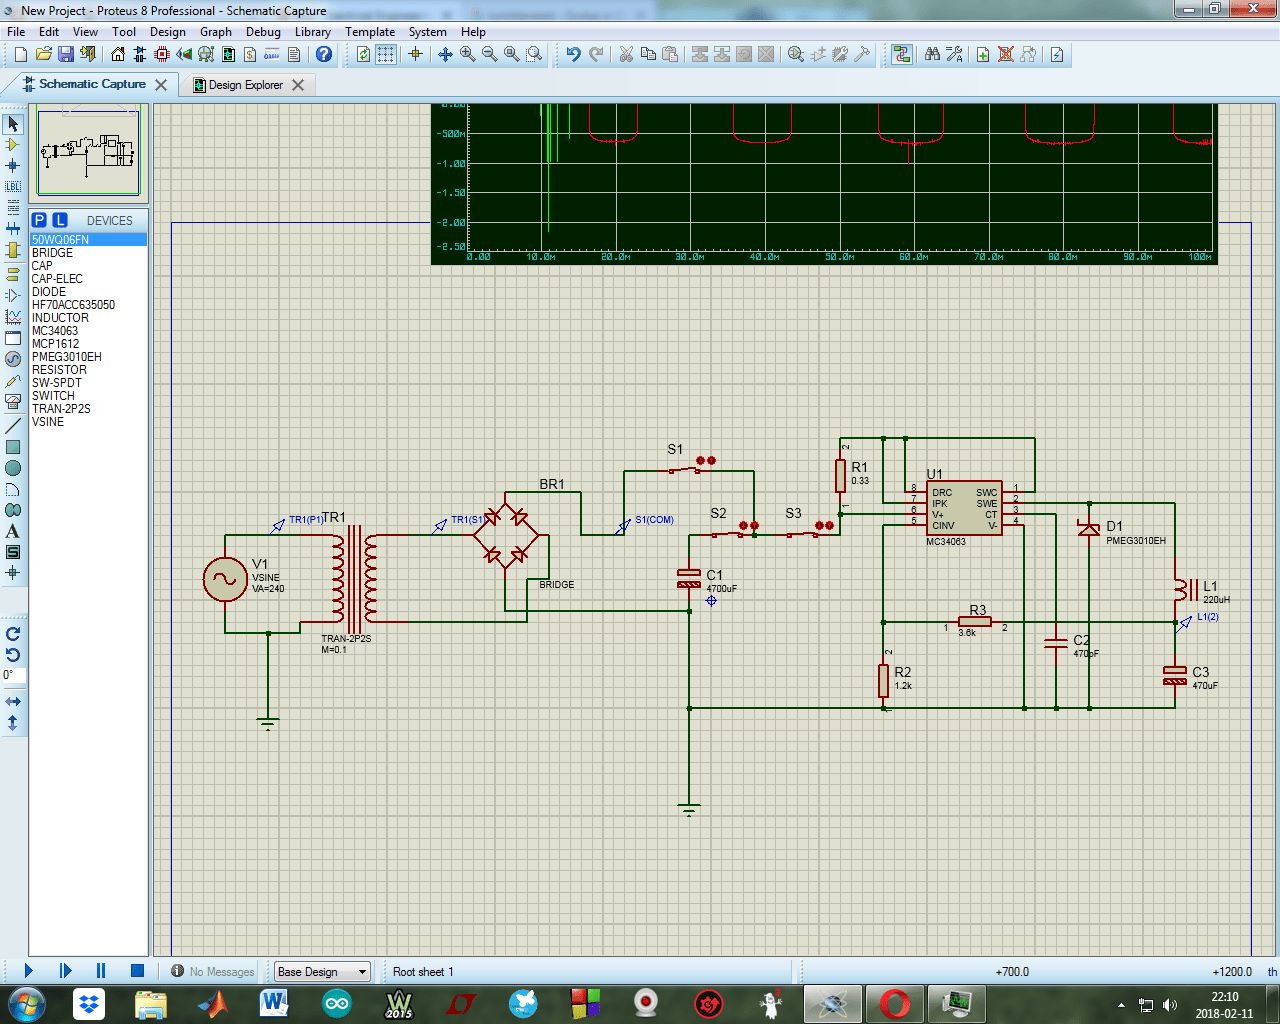
Task: Select the Current Probe mode tool
Action: click(x=13, y=400)
